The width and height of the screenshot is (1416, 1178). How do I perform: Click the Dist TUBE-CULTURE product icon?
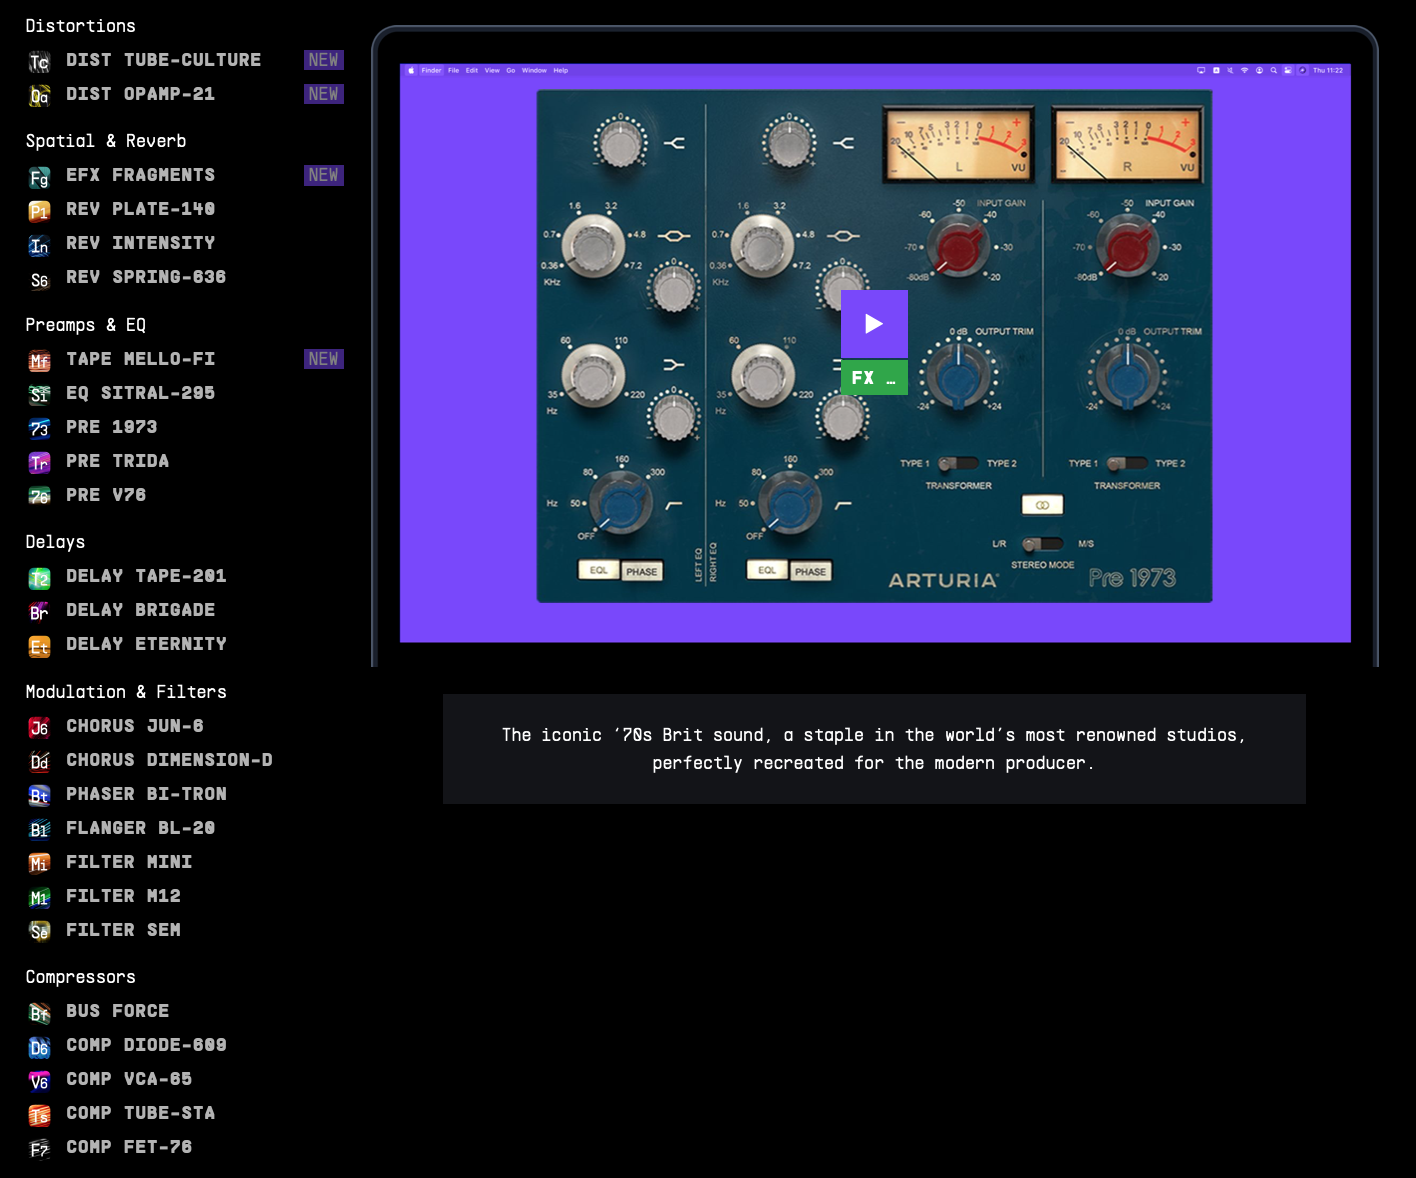coord(39,62)
